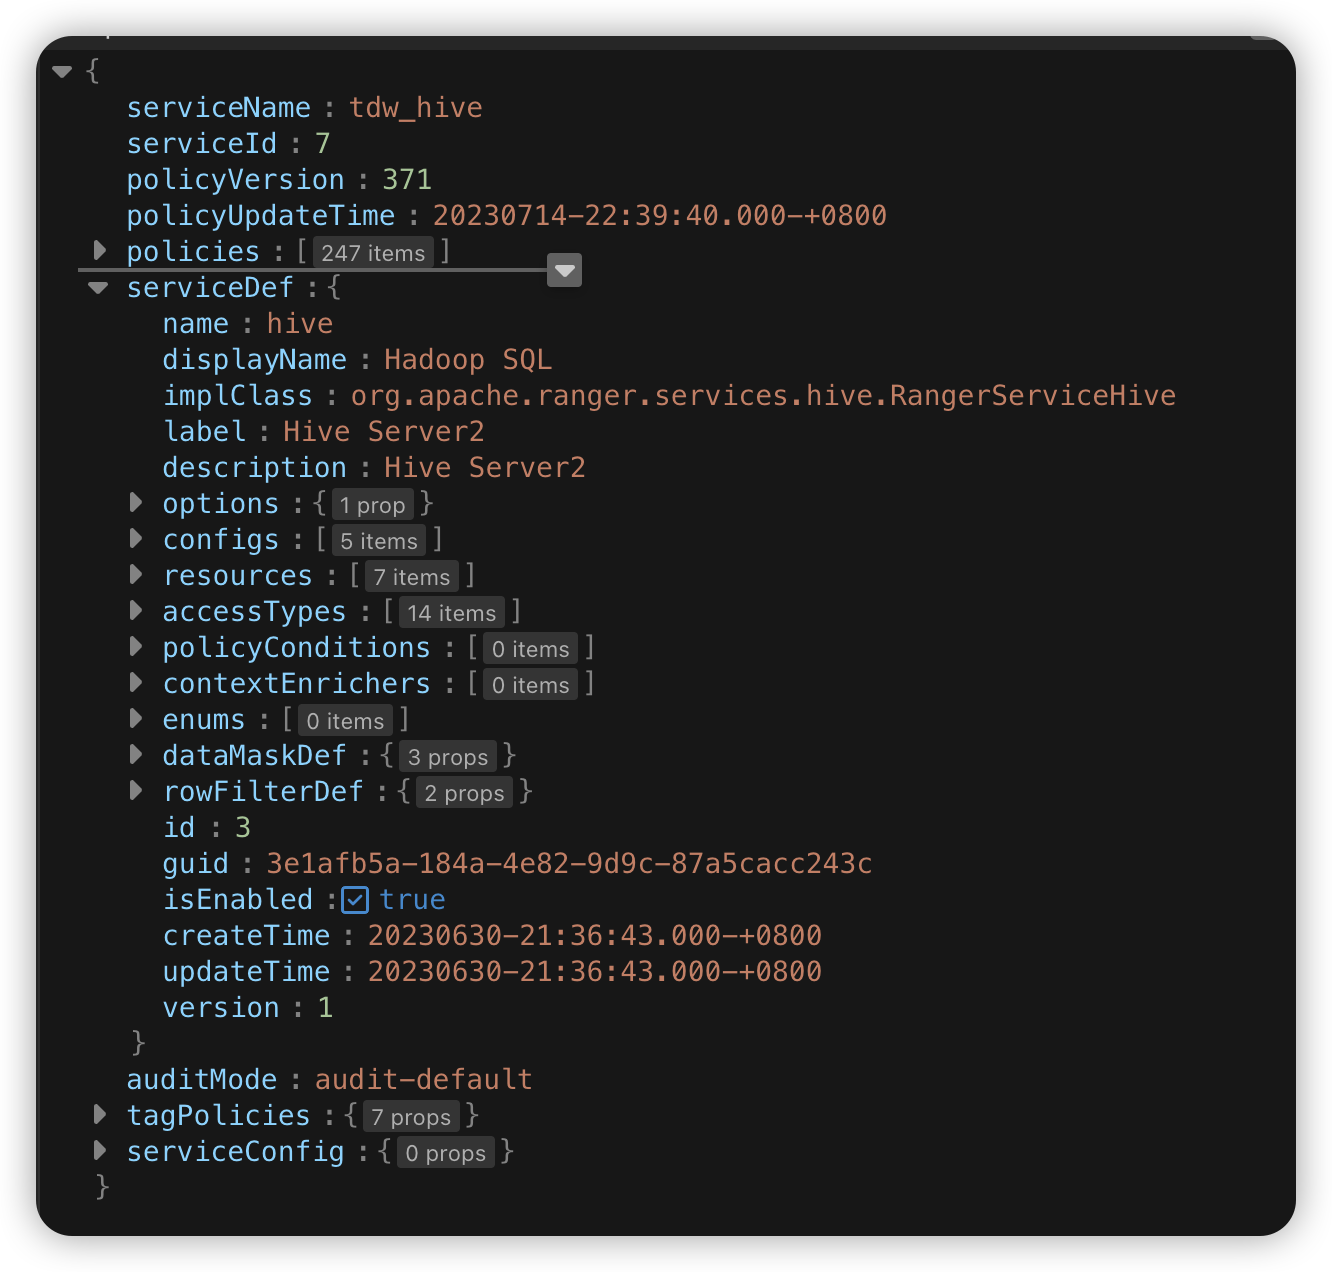Expand the serviceConfig object arrow
The width and height of the screenshot is (1332, 1272).
[99, 1150]
